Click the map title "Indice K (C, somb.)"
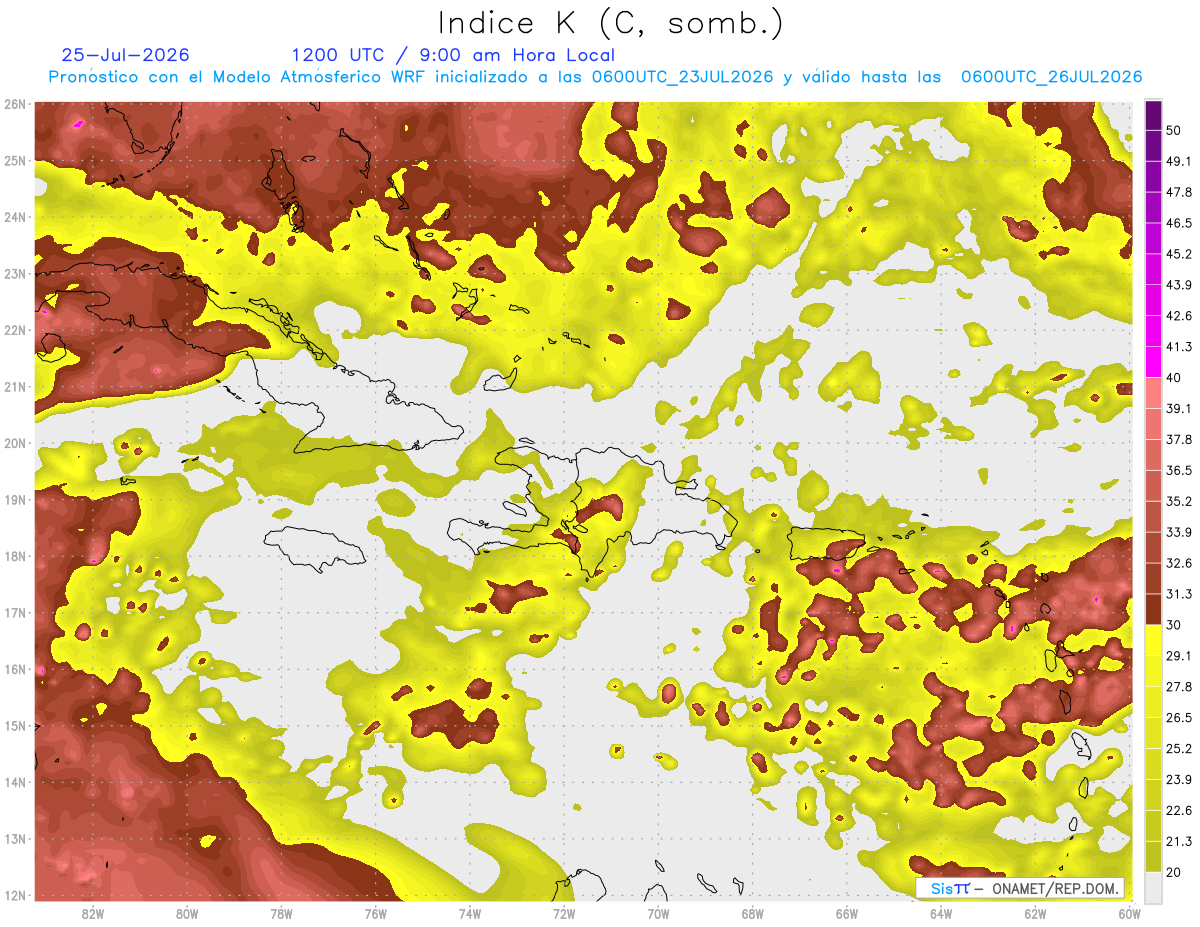This screenshot has width=1200, height=927. (611, 23)
